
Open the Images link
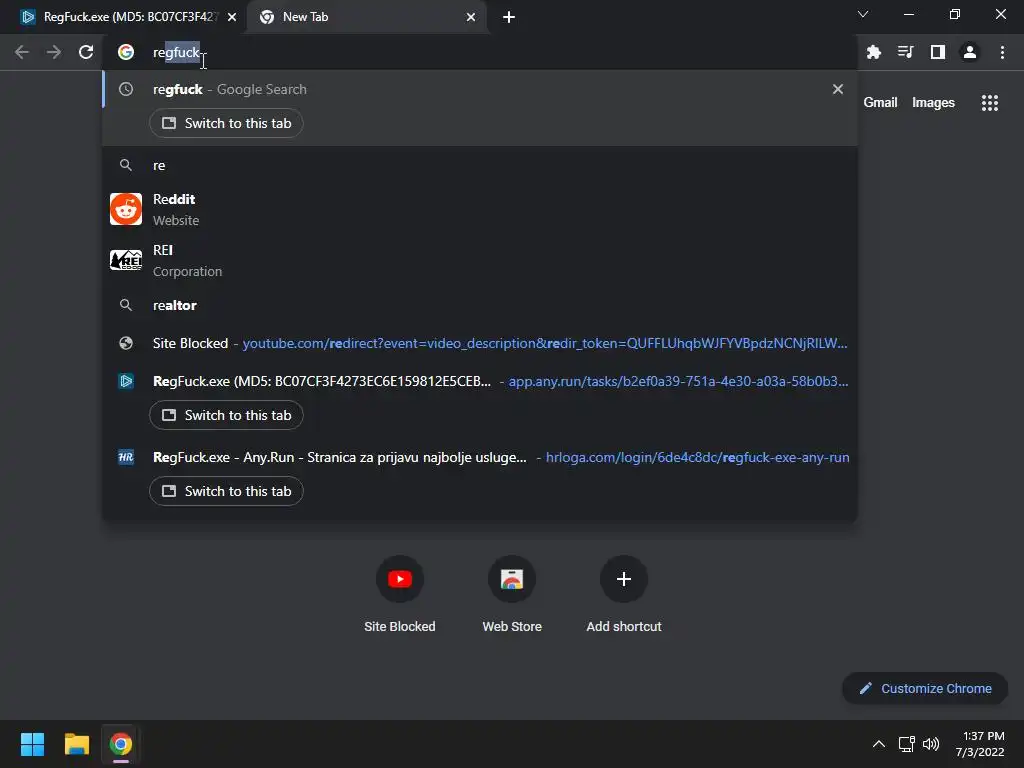point(933,103)
